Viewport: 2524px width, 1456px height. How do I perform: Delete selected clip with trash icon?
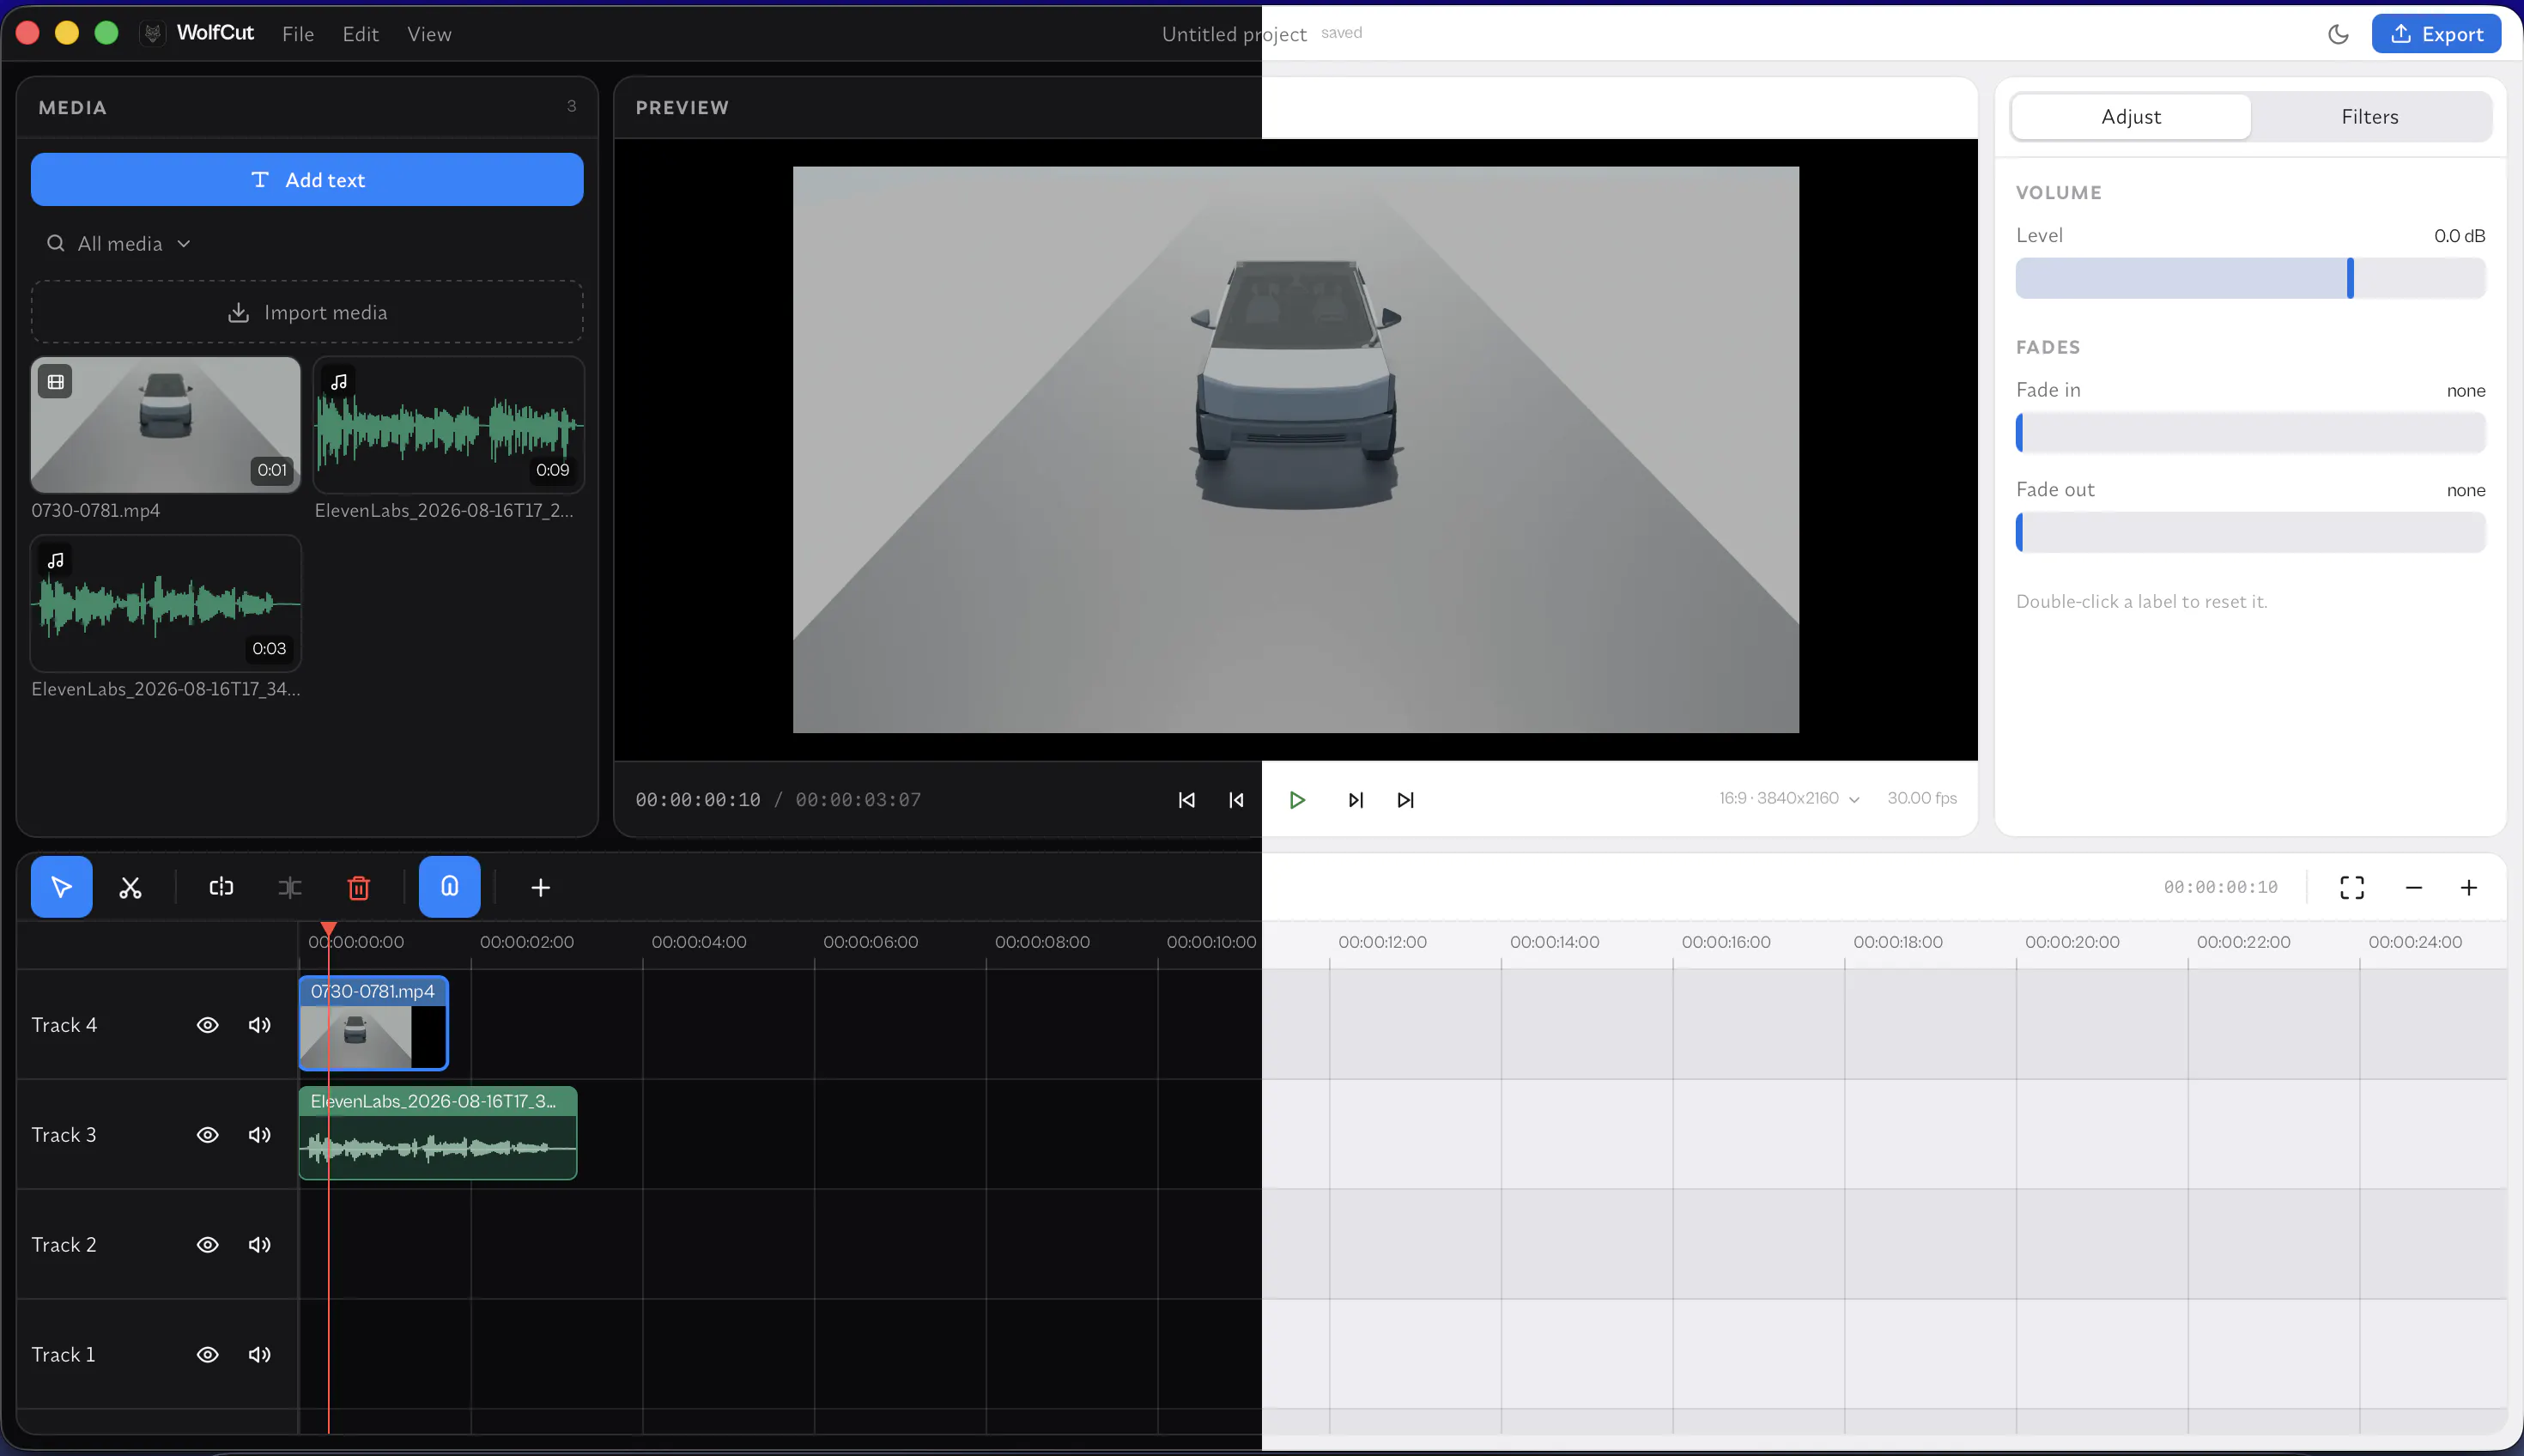[359, 887]
